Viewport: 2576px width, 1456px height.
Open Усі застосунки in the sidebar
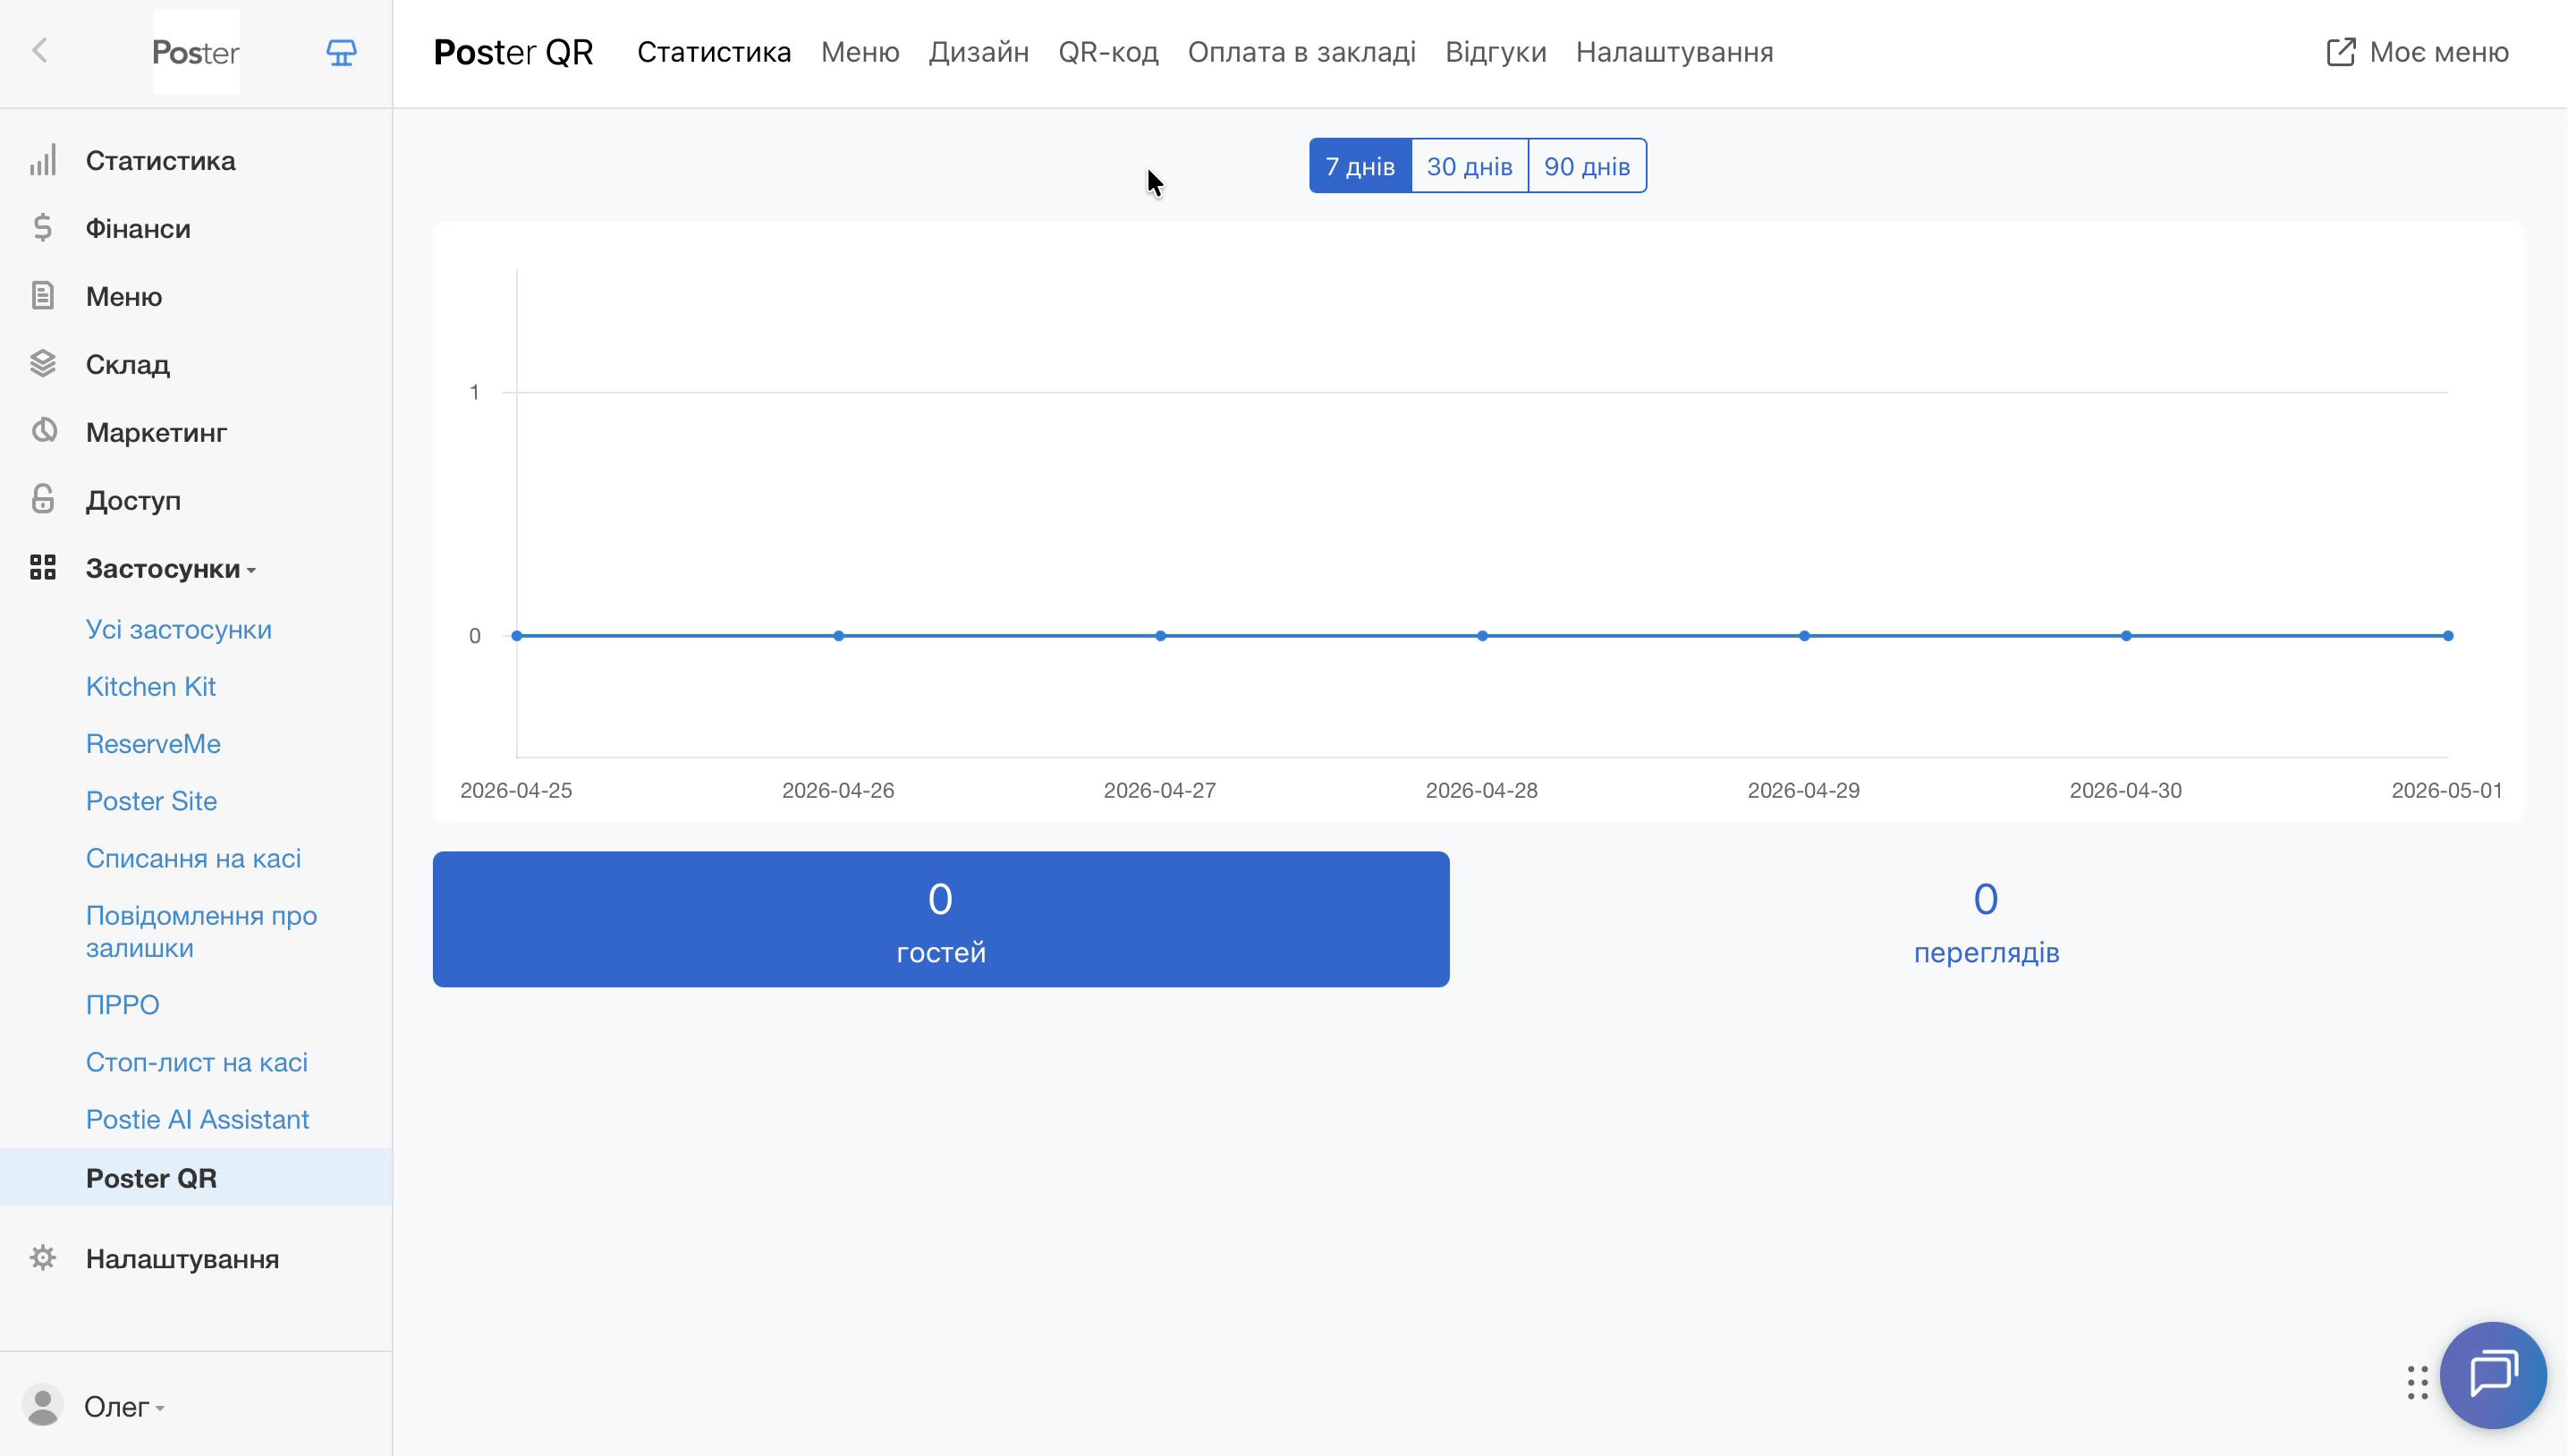[179, 629]
